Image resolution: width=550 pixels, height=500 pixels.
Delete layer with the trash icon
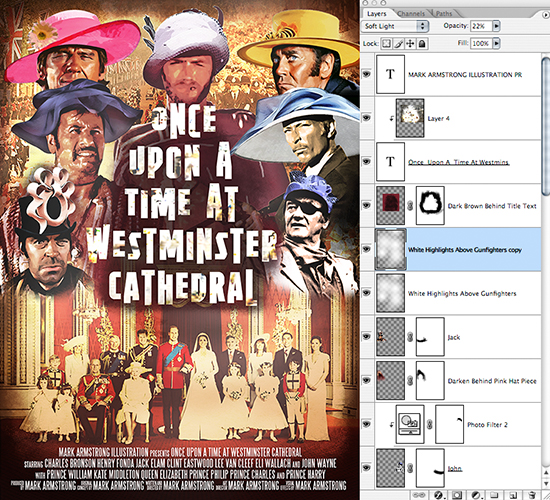coord(531,495)
